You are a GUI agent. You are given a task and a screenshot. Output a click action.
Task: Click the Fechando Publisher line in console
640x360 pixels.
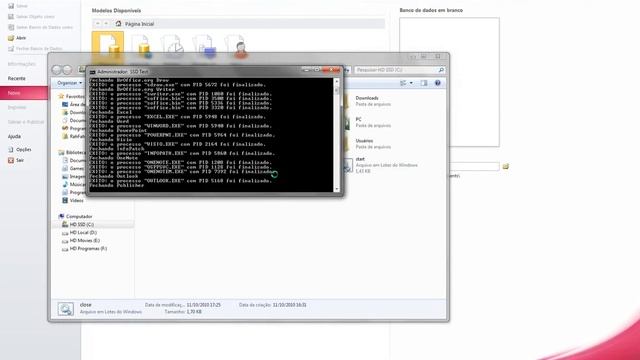pos(117,185)
